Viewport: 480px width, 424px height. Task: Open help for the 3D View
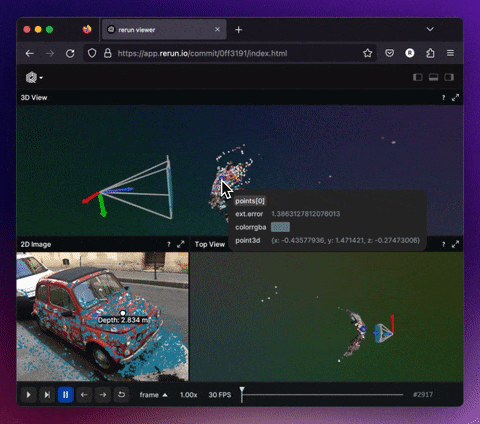[x=443, y=98]
